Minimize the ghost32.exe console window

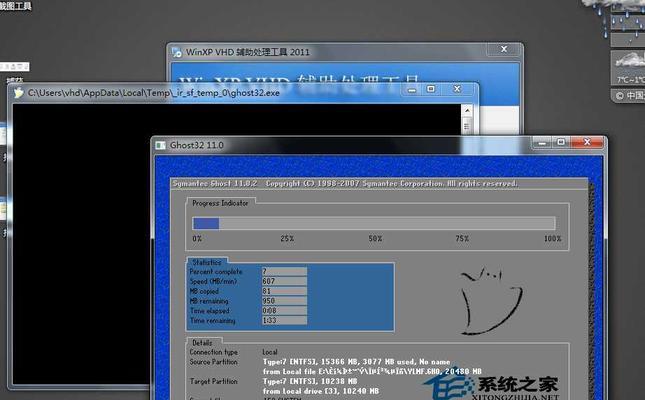(412, 89)
